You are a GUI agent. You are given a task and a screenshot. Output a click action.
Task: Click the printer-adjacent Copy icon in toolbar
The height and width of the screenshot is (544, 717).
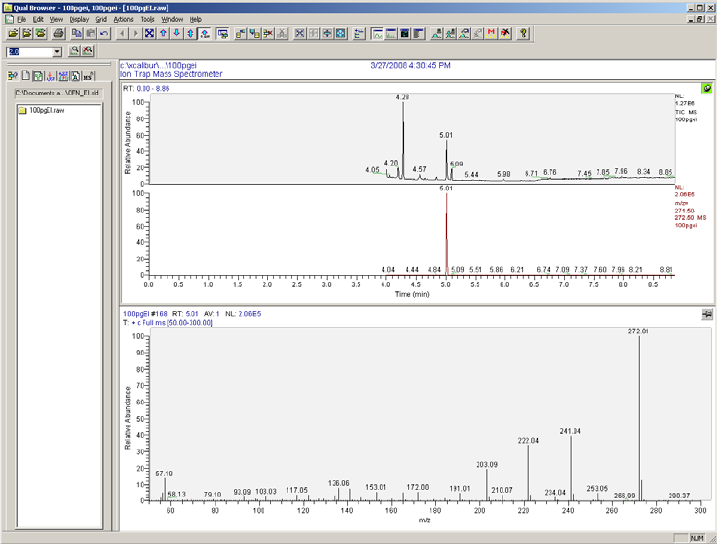(x=77, y=33)
